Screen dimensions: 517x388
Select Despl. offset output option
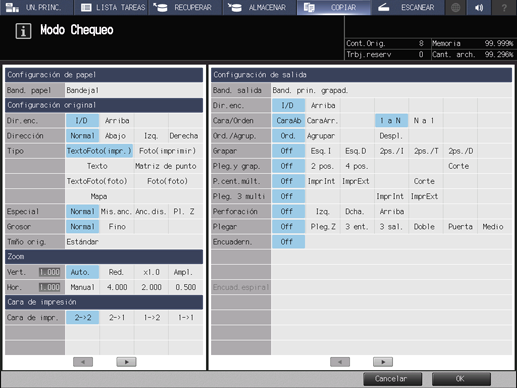tap(391, 136)
